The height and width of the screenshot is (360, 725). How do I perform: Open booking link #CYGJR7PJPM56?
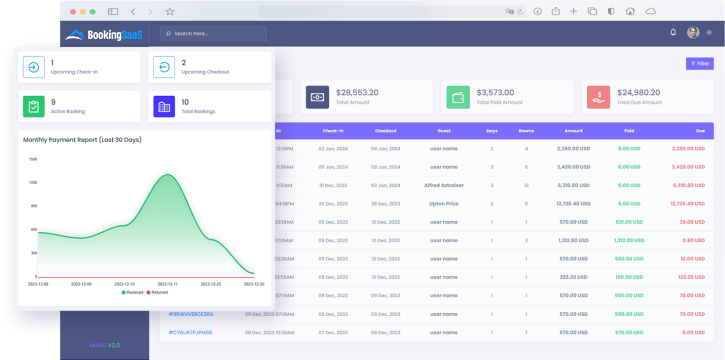(190, 332)
